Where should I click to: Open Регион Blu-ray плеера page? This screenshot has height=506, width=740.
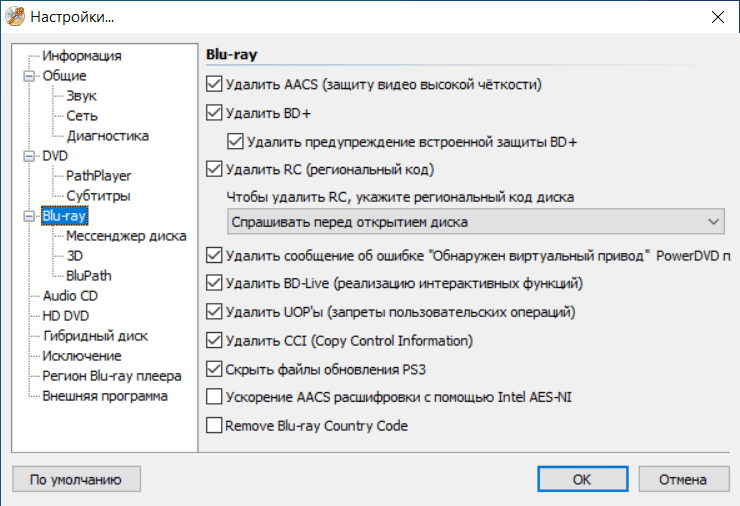pos(112,376)
